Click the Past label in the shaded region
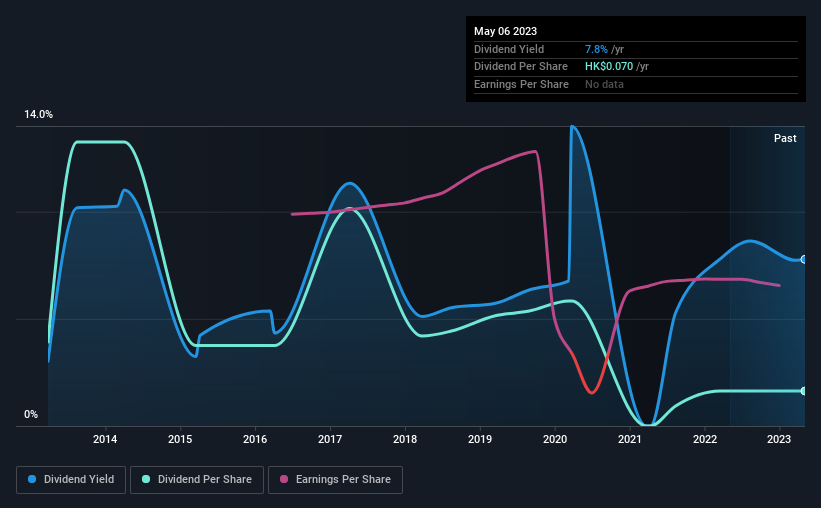 [x=785, y=138]
